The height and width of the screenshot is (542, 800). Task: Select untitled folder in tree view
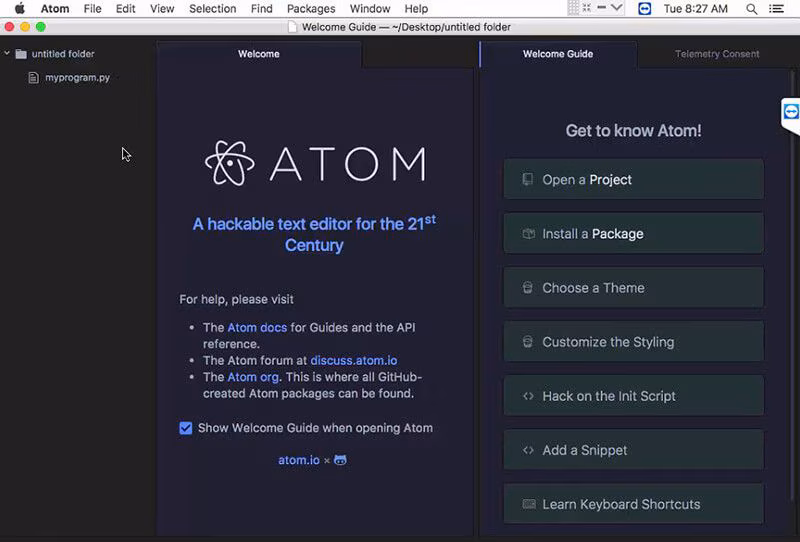pos(63,54)
